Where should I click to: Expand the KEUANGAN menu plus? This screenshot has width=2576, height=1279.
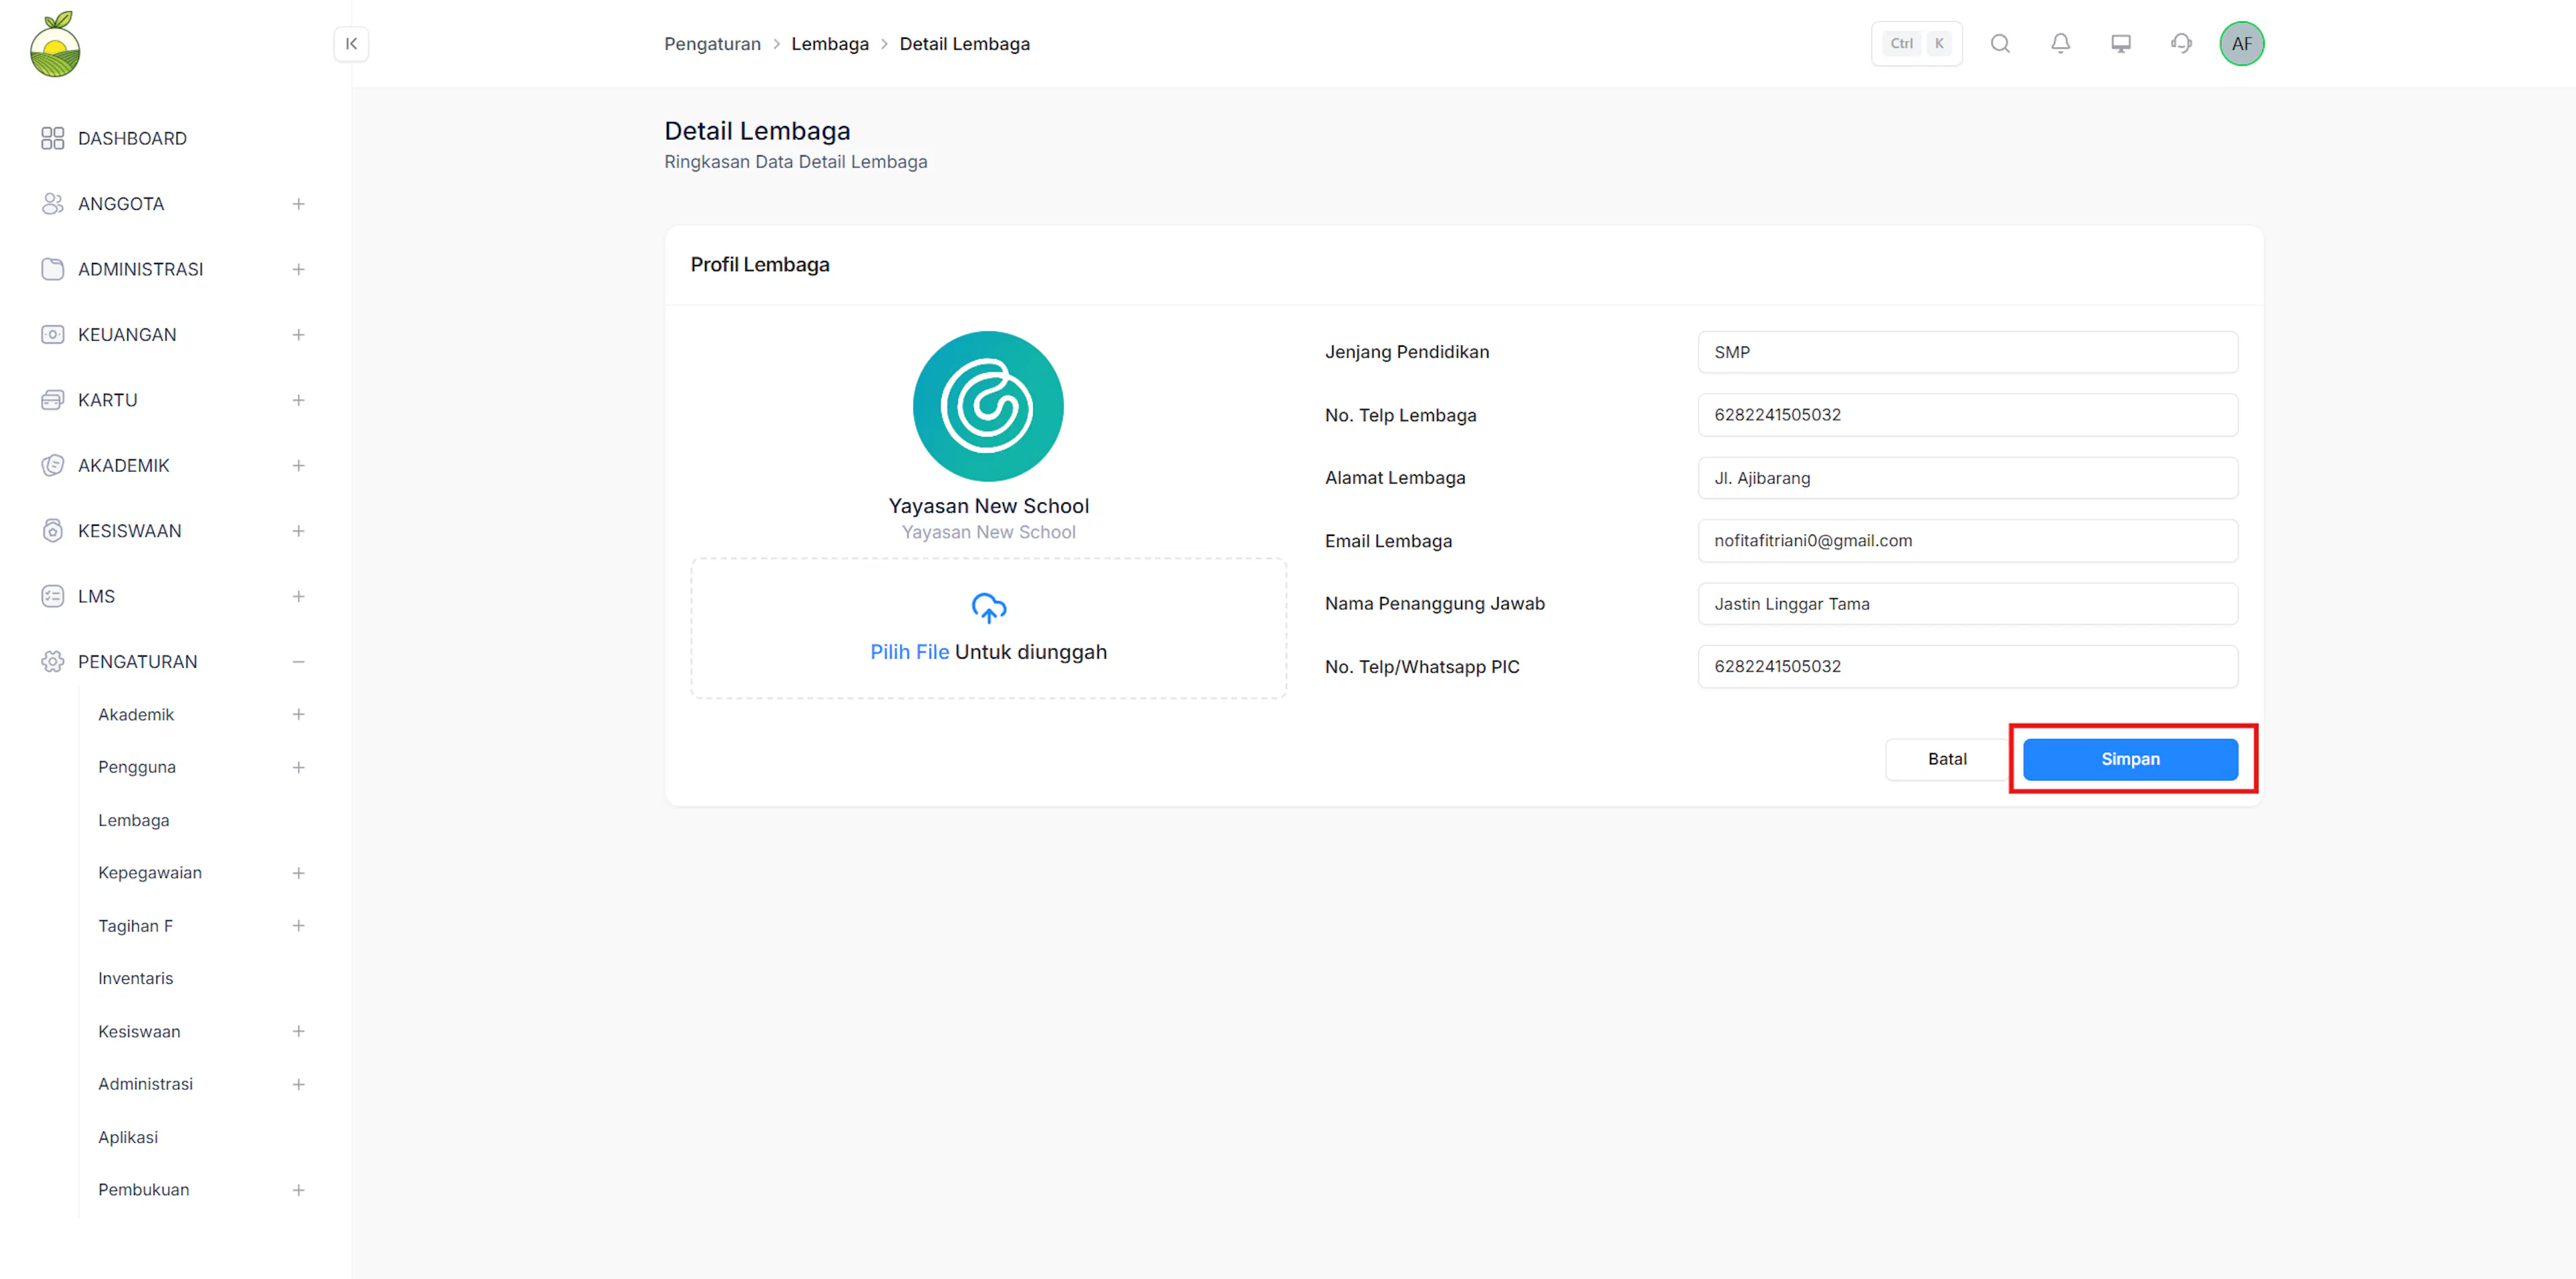(298, 335)
